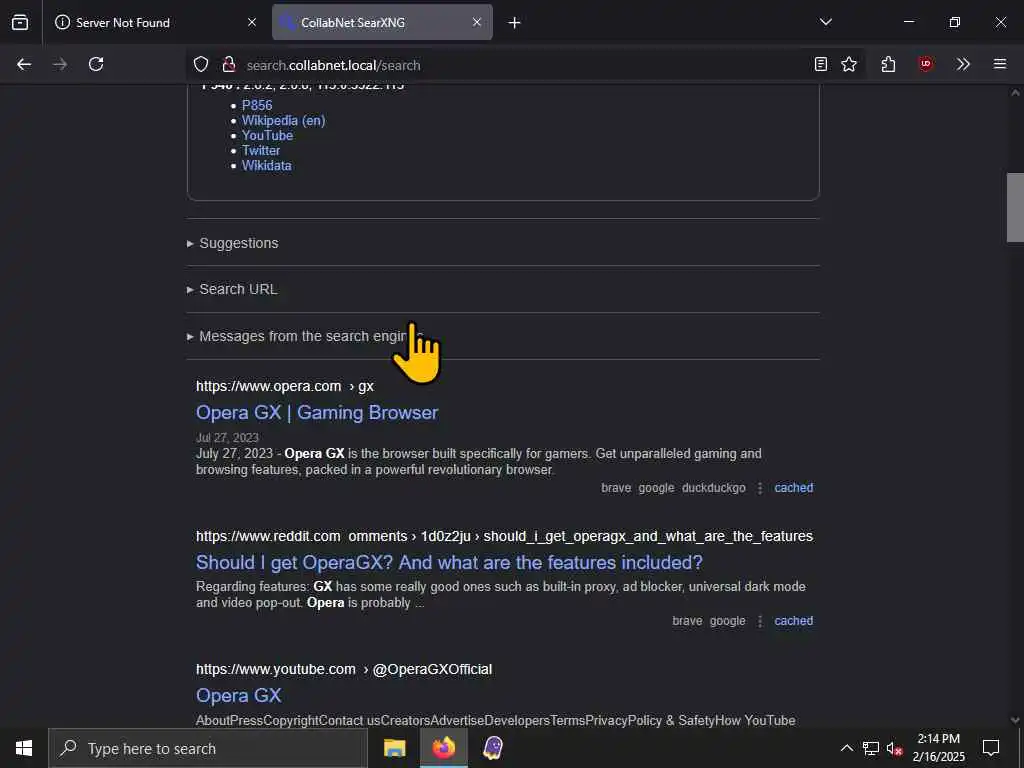Open Firefox View tab list icon
The height and width of the screenshot is (768, 1024).
tap(20, 22)
